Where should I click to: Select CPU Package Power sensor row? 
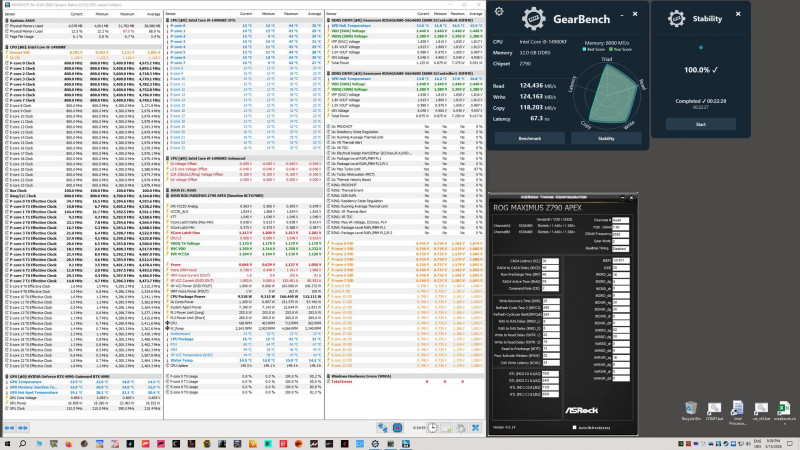pos(244,296)
